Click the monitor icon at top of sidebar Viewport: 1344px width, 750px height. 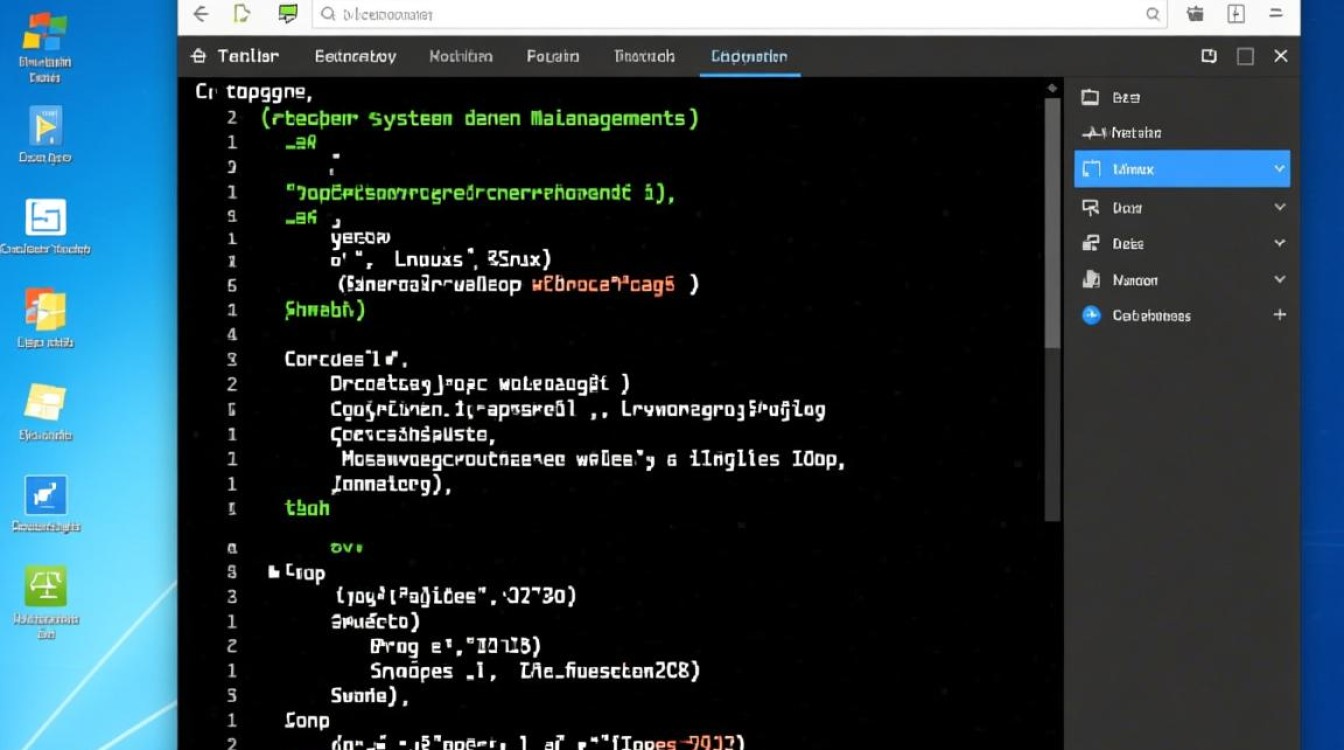pyautogui.click(x=1091, y=97)
